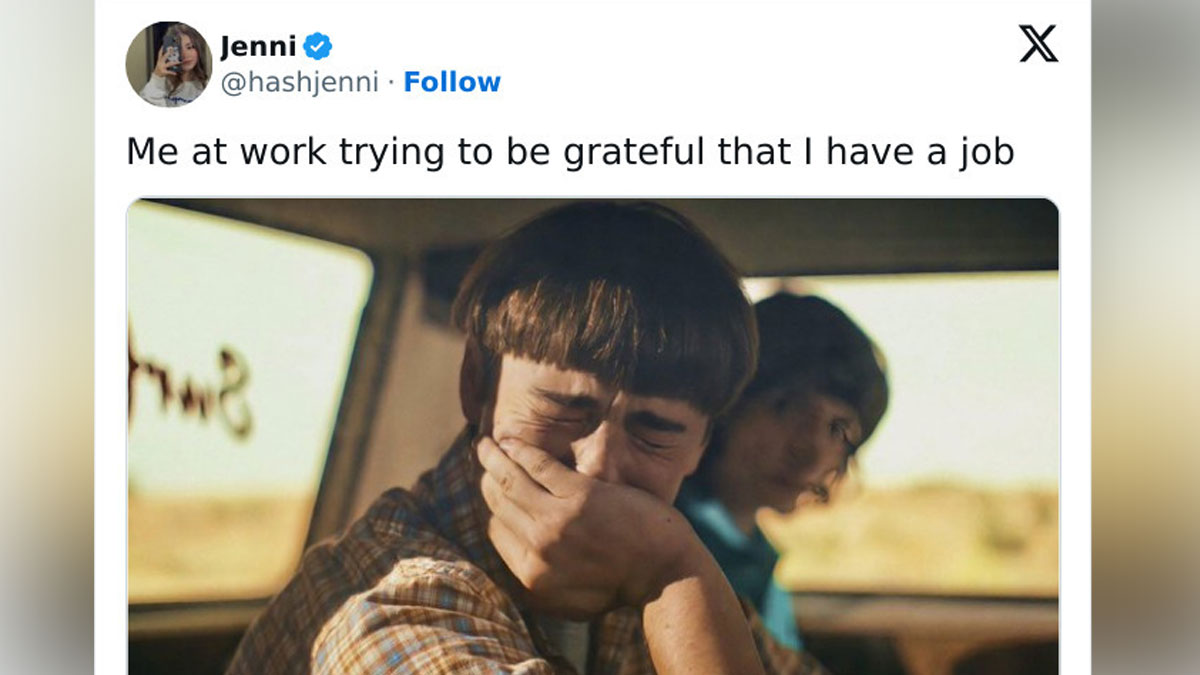Open the X logo link
The height and width of the screenshot is (675, 1200).
(x=1038, y=44)
